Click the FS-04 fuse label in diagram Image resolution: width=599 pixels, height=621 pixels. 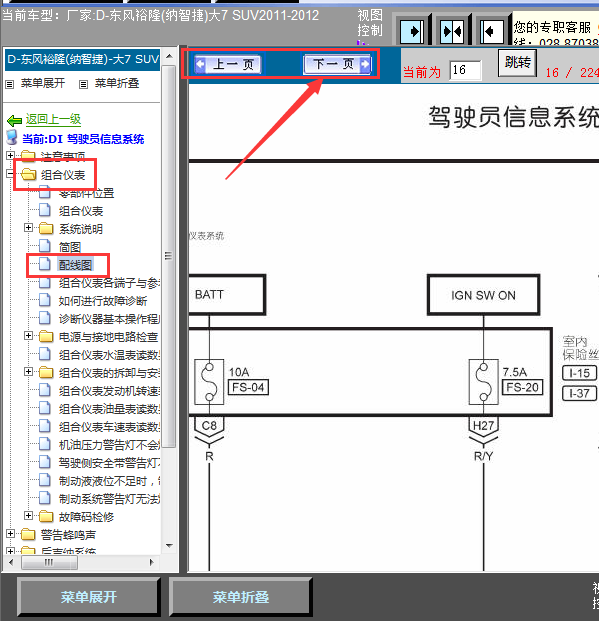click(x=248, y=387)
